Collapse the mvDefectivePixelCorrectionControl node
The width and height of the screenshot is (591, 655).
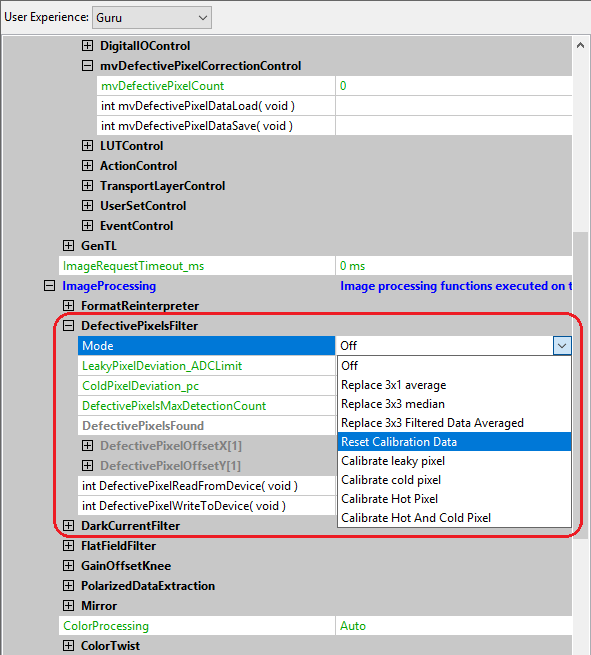[x=87, y=66]
